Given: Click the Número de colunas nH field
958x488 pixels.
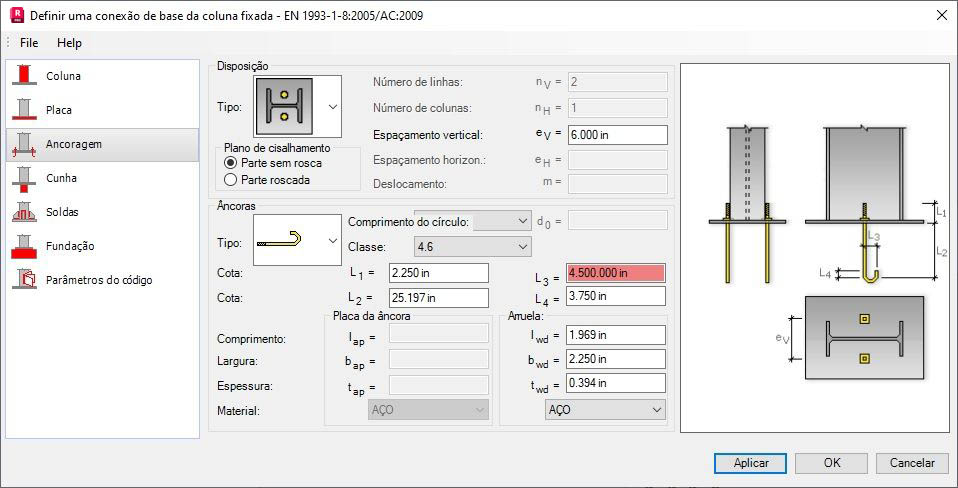Looking at the screenshot, I should pos(617,108).
